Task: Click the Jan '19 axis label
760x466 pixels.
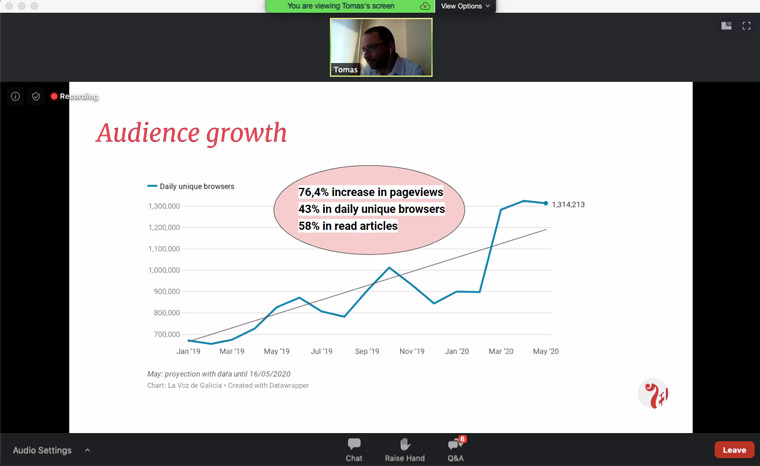Action: pyautogui.click(x=188, y=351)
